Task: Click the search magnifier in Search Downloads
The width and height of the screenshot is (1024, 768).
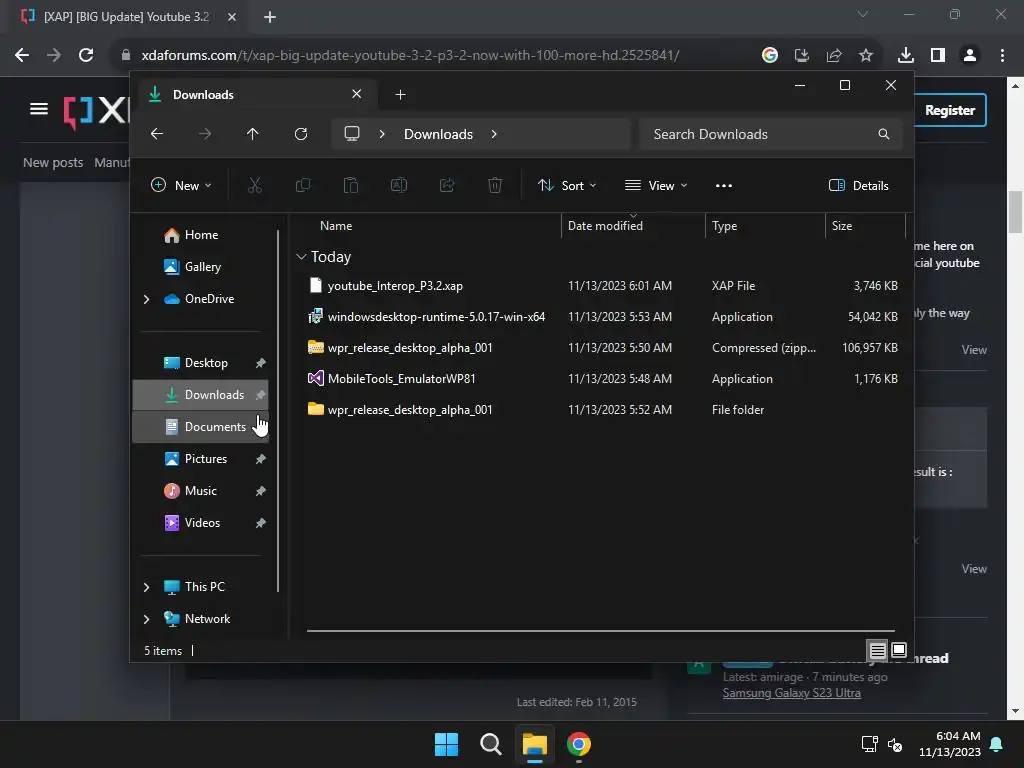Action: (884, 134)
